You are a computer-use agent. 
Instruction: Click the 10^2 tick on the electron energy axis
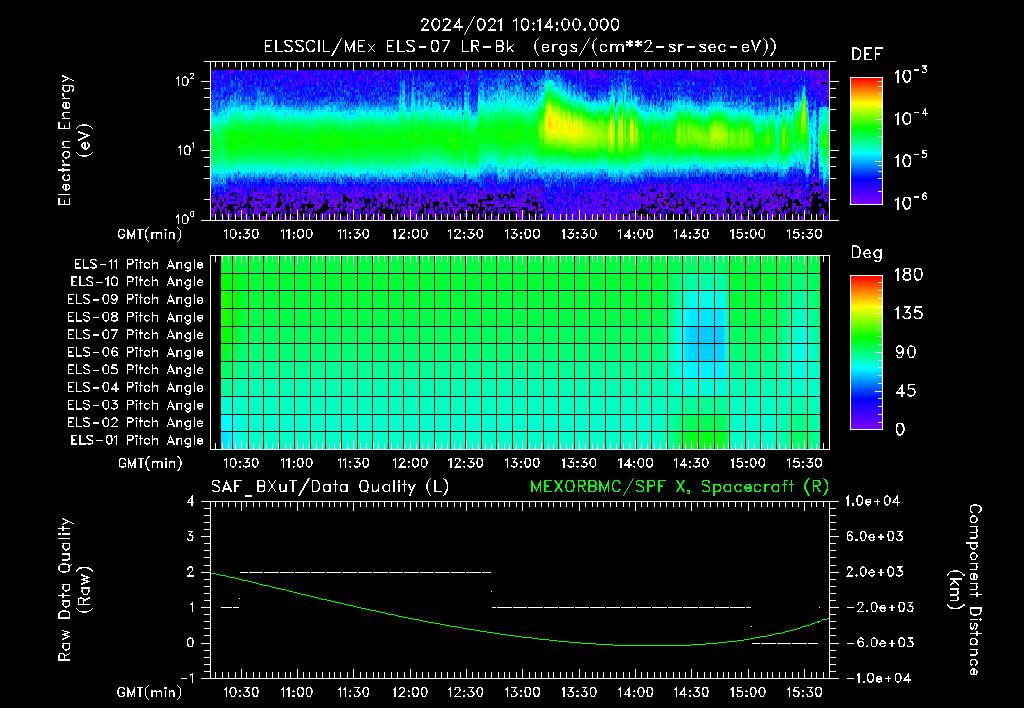click(185, 81)
